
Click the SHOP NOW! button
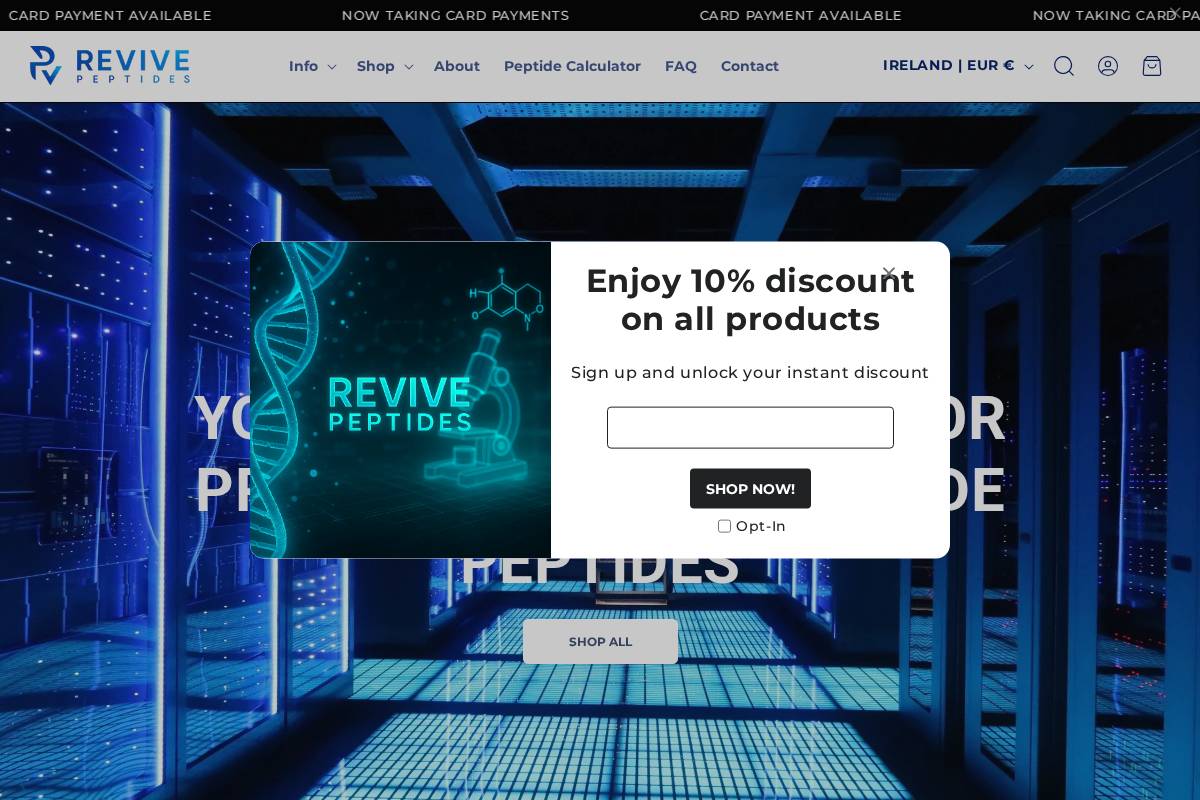(750, 489)
